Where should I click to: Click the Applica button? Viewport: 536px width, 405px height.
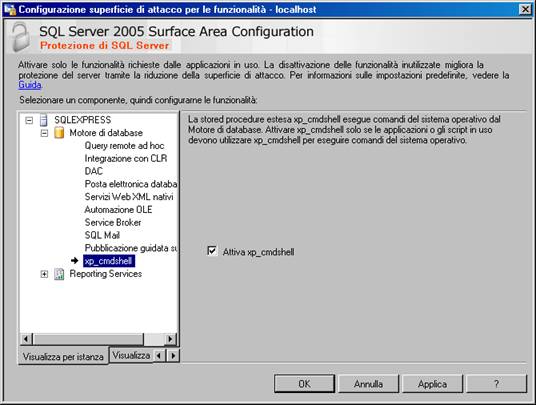tap(432, 384)
